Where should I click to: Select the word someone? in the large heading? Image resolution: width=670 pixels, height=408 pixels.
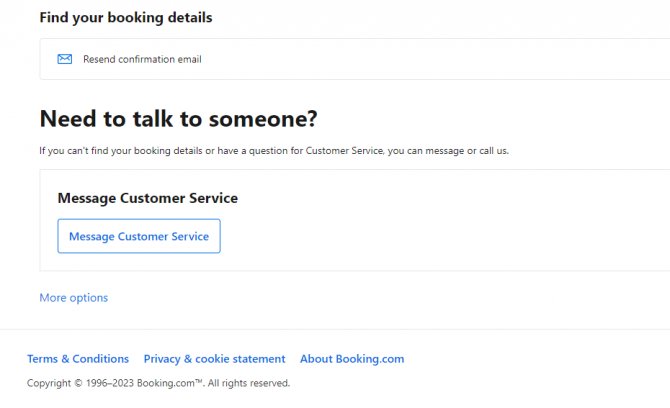[263, 118]
